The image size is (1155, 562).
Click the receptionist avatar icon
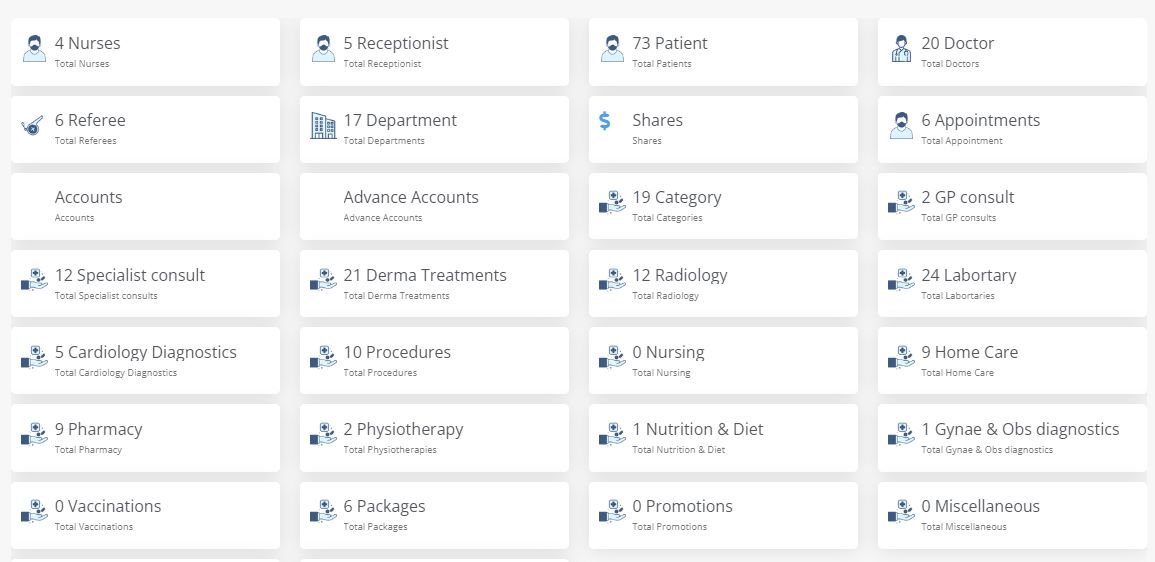point(323,49)
